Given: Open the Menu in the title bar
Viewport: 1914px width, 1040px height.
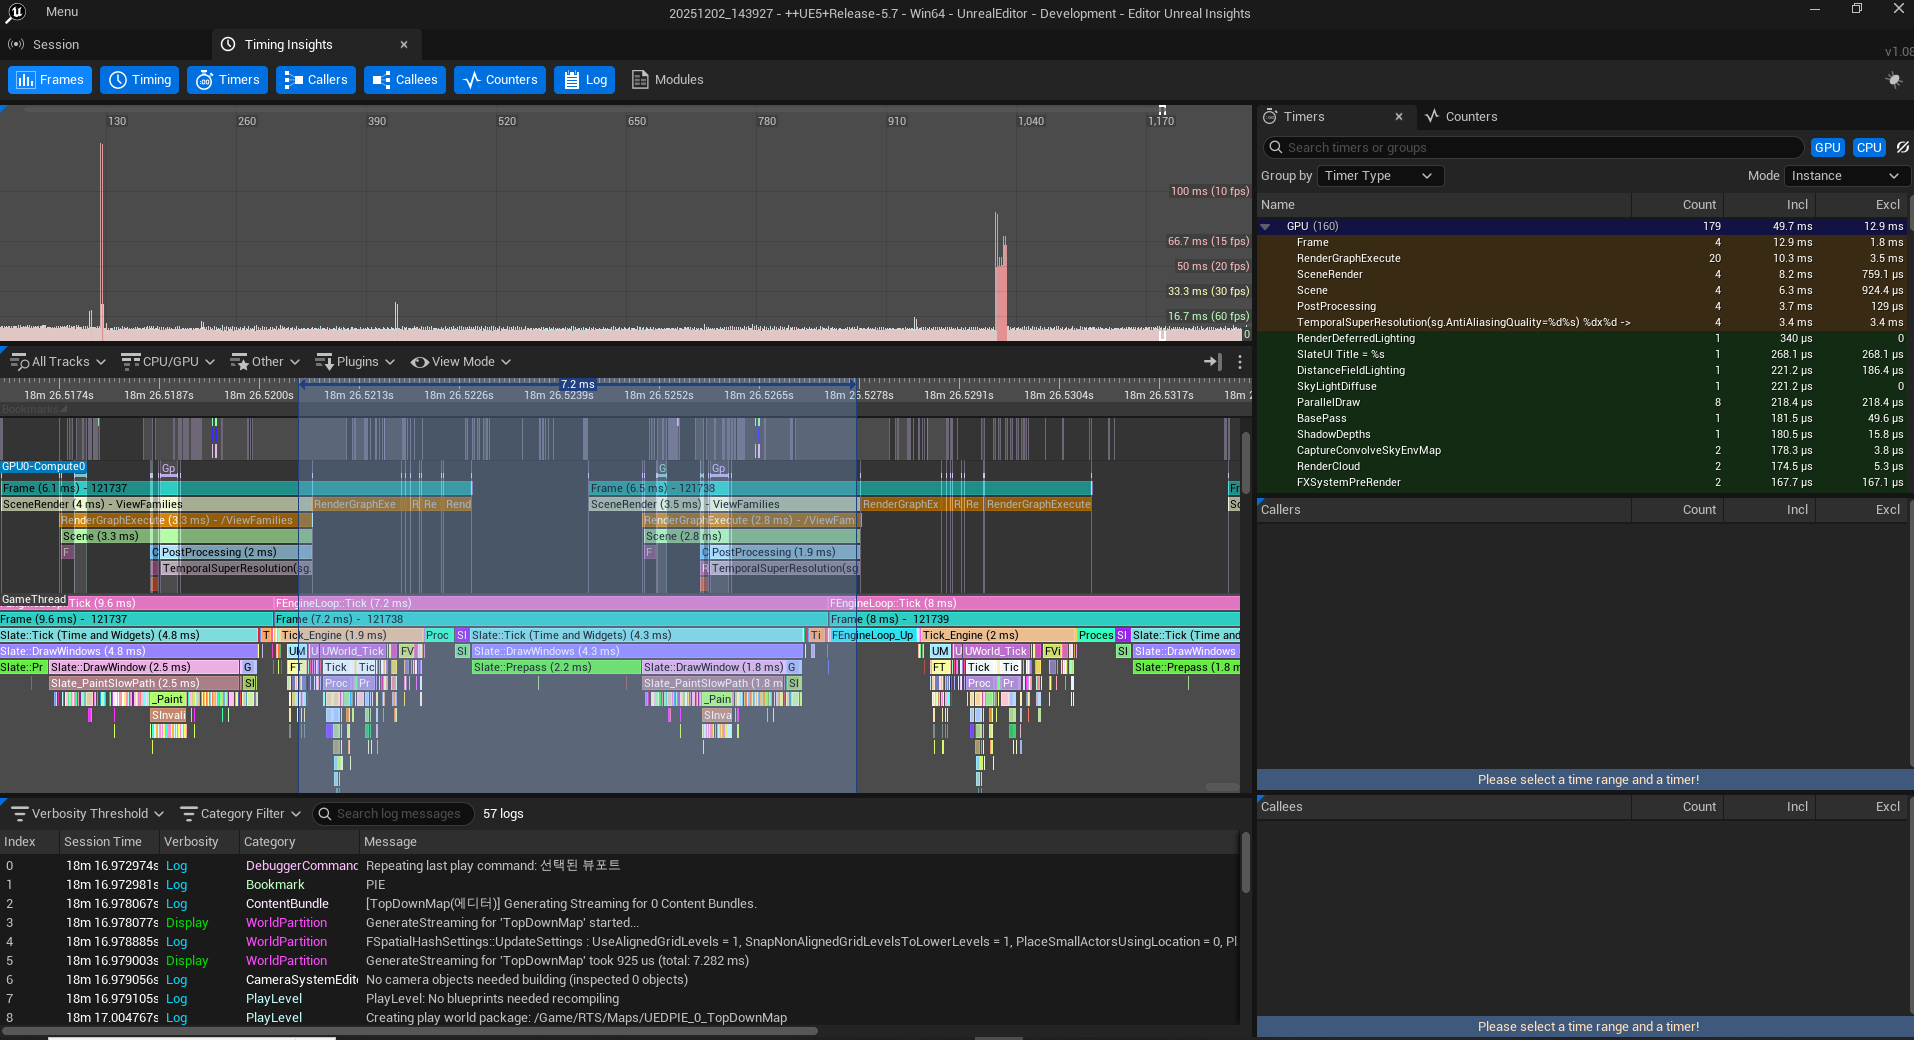Looking at the screenshot, I should point(62,12).
